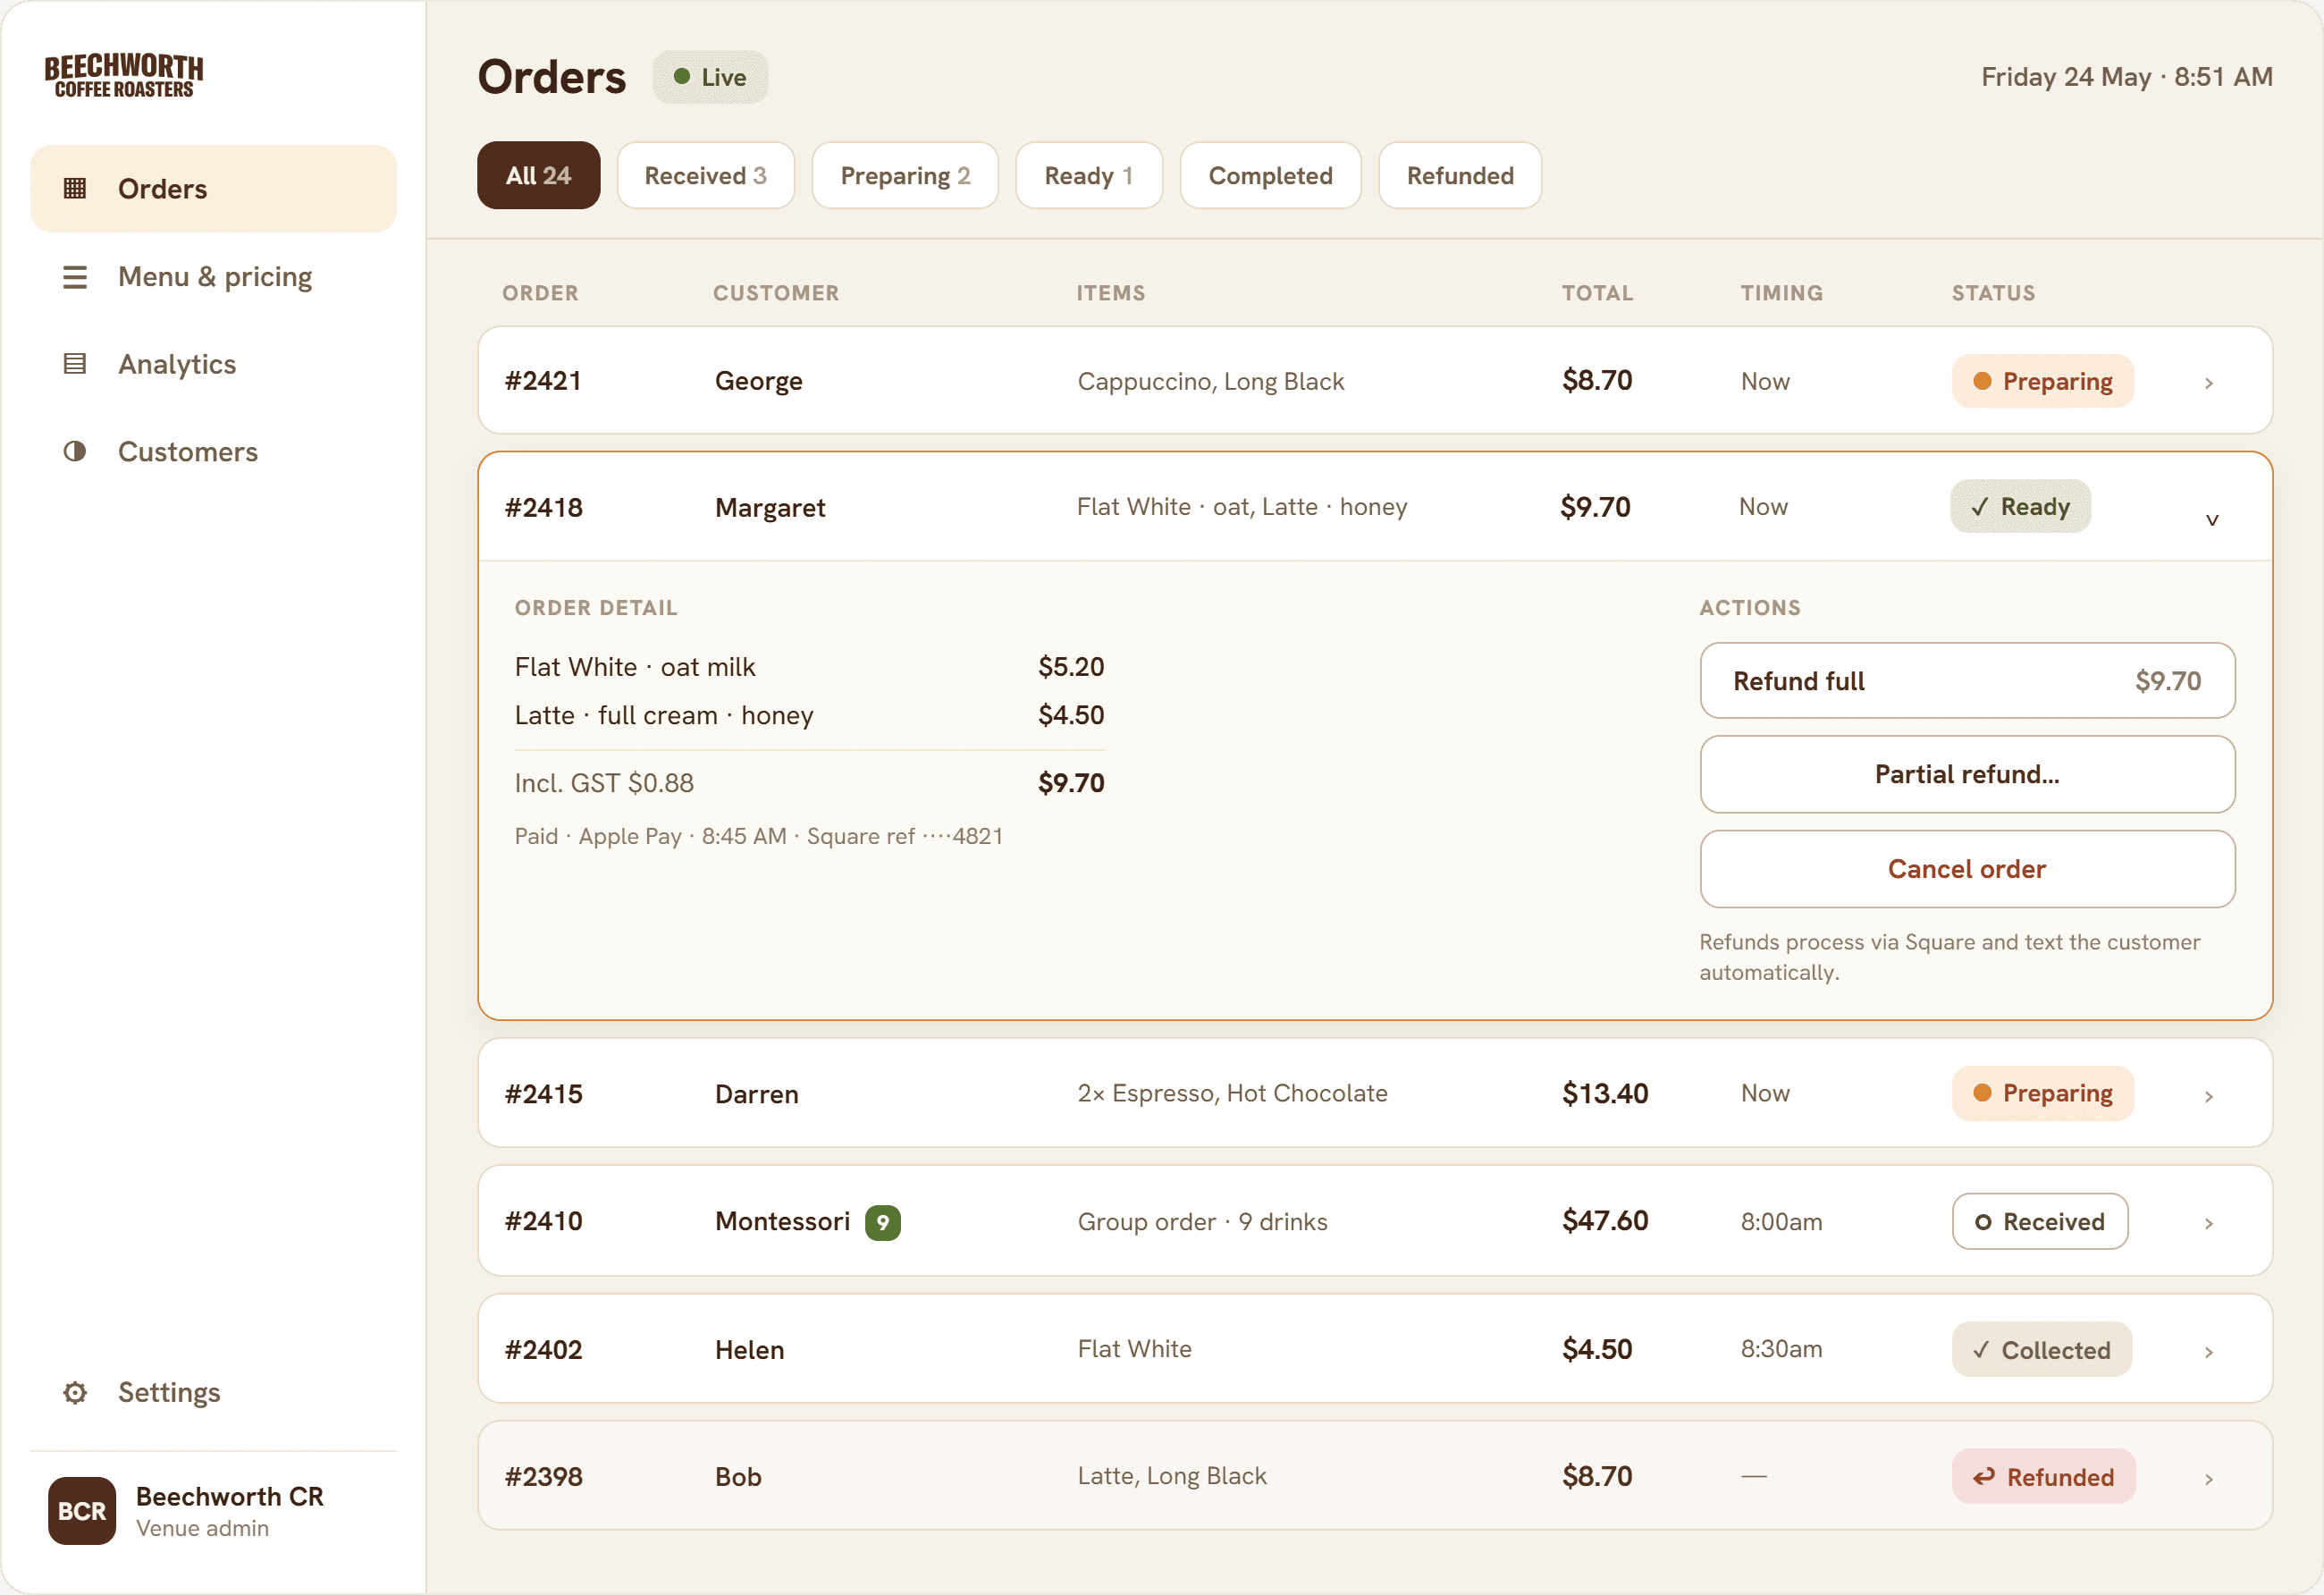Viewport: 2324px width, 1595px height.
Task: Click the ORDER column header
Action: [540, 293]
